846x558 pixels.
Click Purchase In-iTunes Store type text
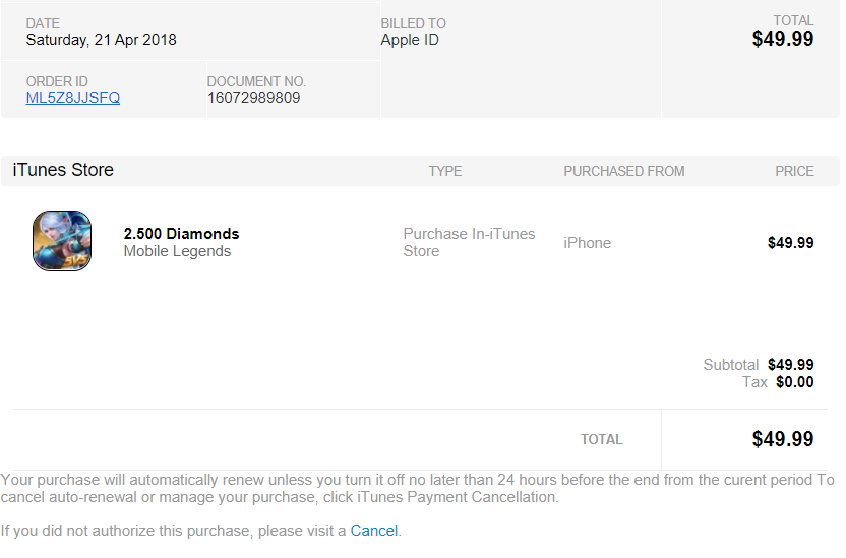coord(469,242)
